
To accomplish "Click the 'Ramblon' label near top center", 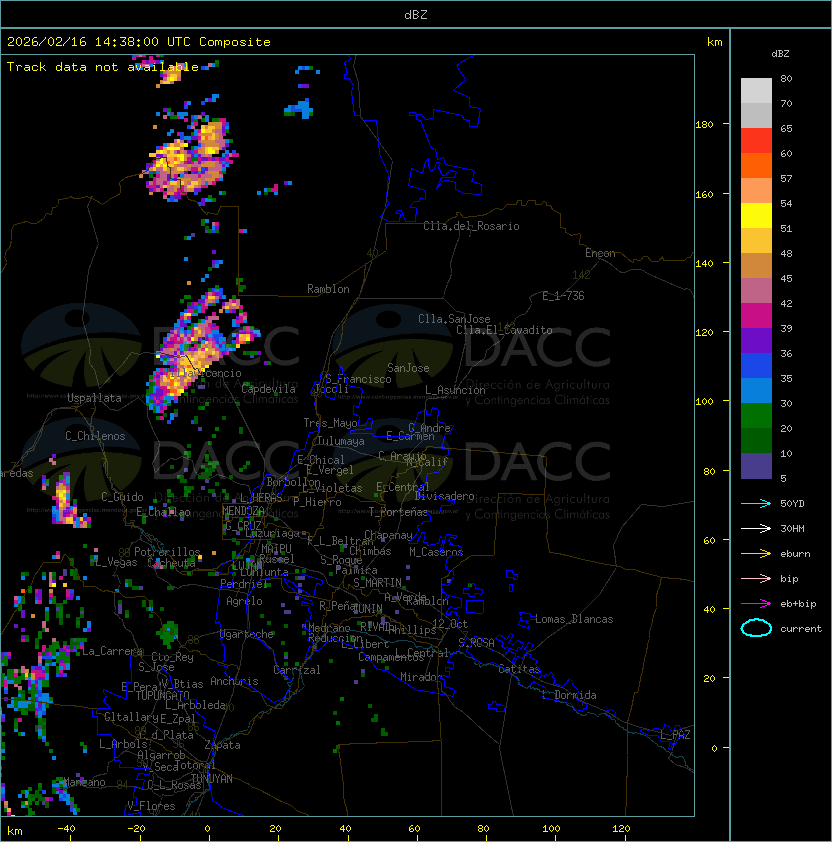I will pyautogui.click(x=328, y=289).
